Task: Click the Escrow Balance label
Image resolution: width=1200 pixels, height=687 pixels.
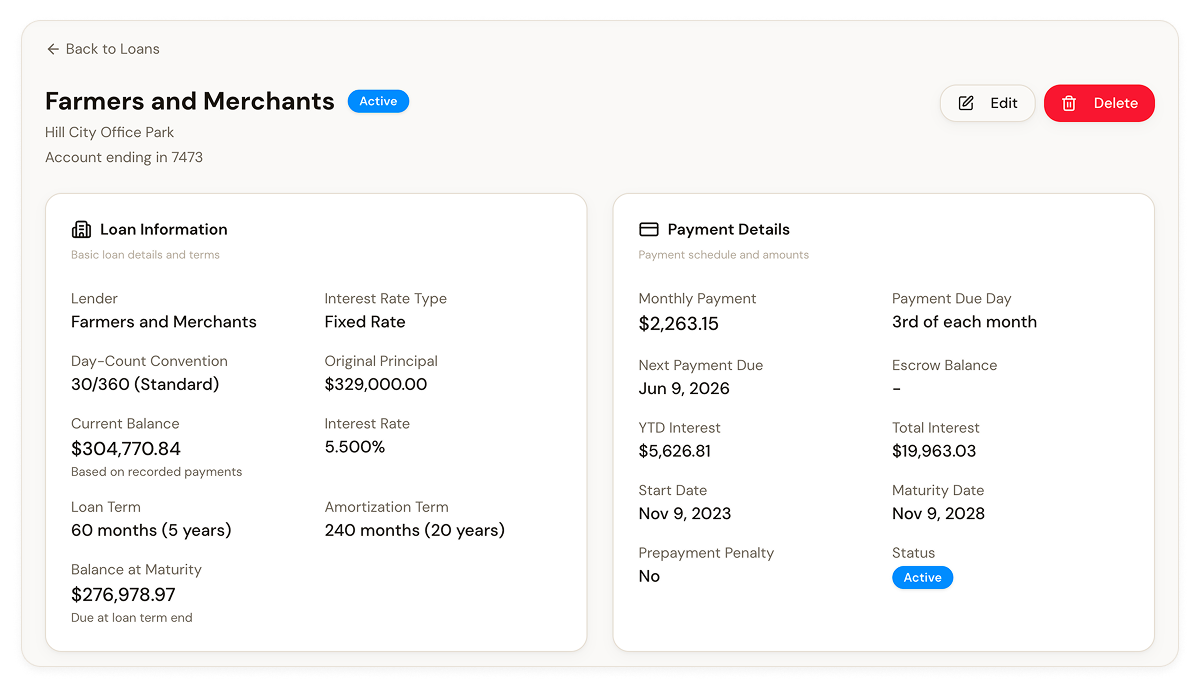Action: click(x=945, y=365)
